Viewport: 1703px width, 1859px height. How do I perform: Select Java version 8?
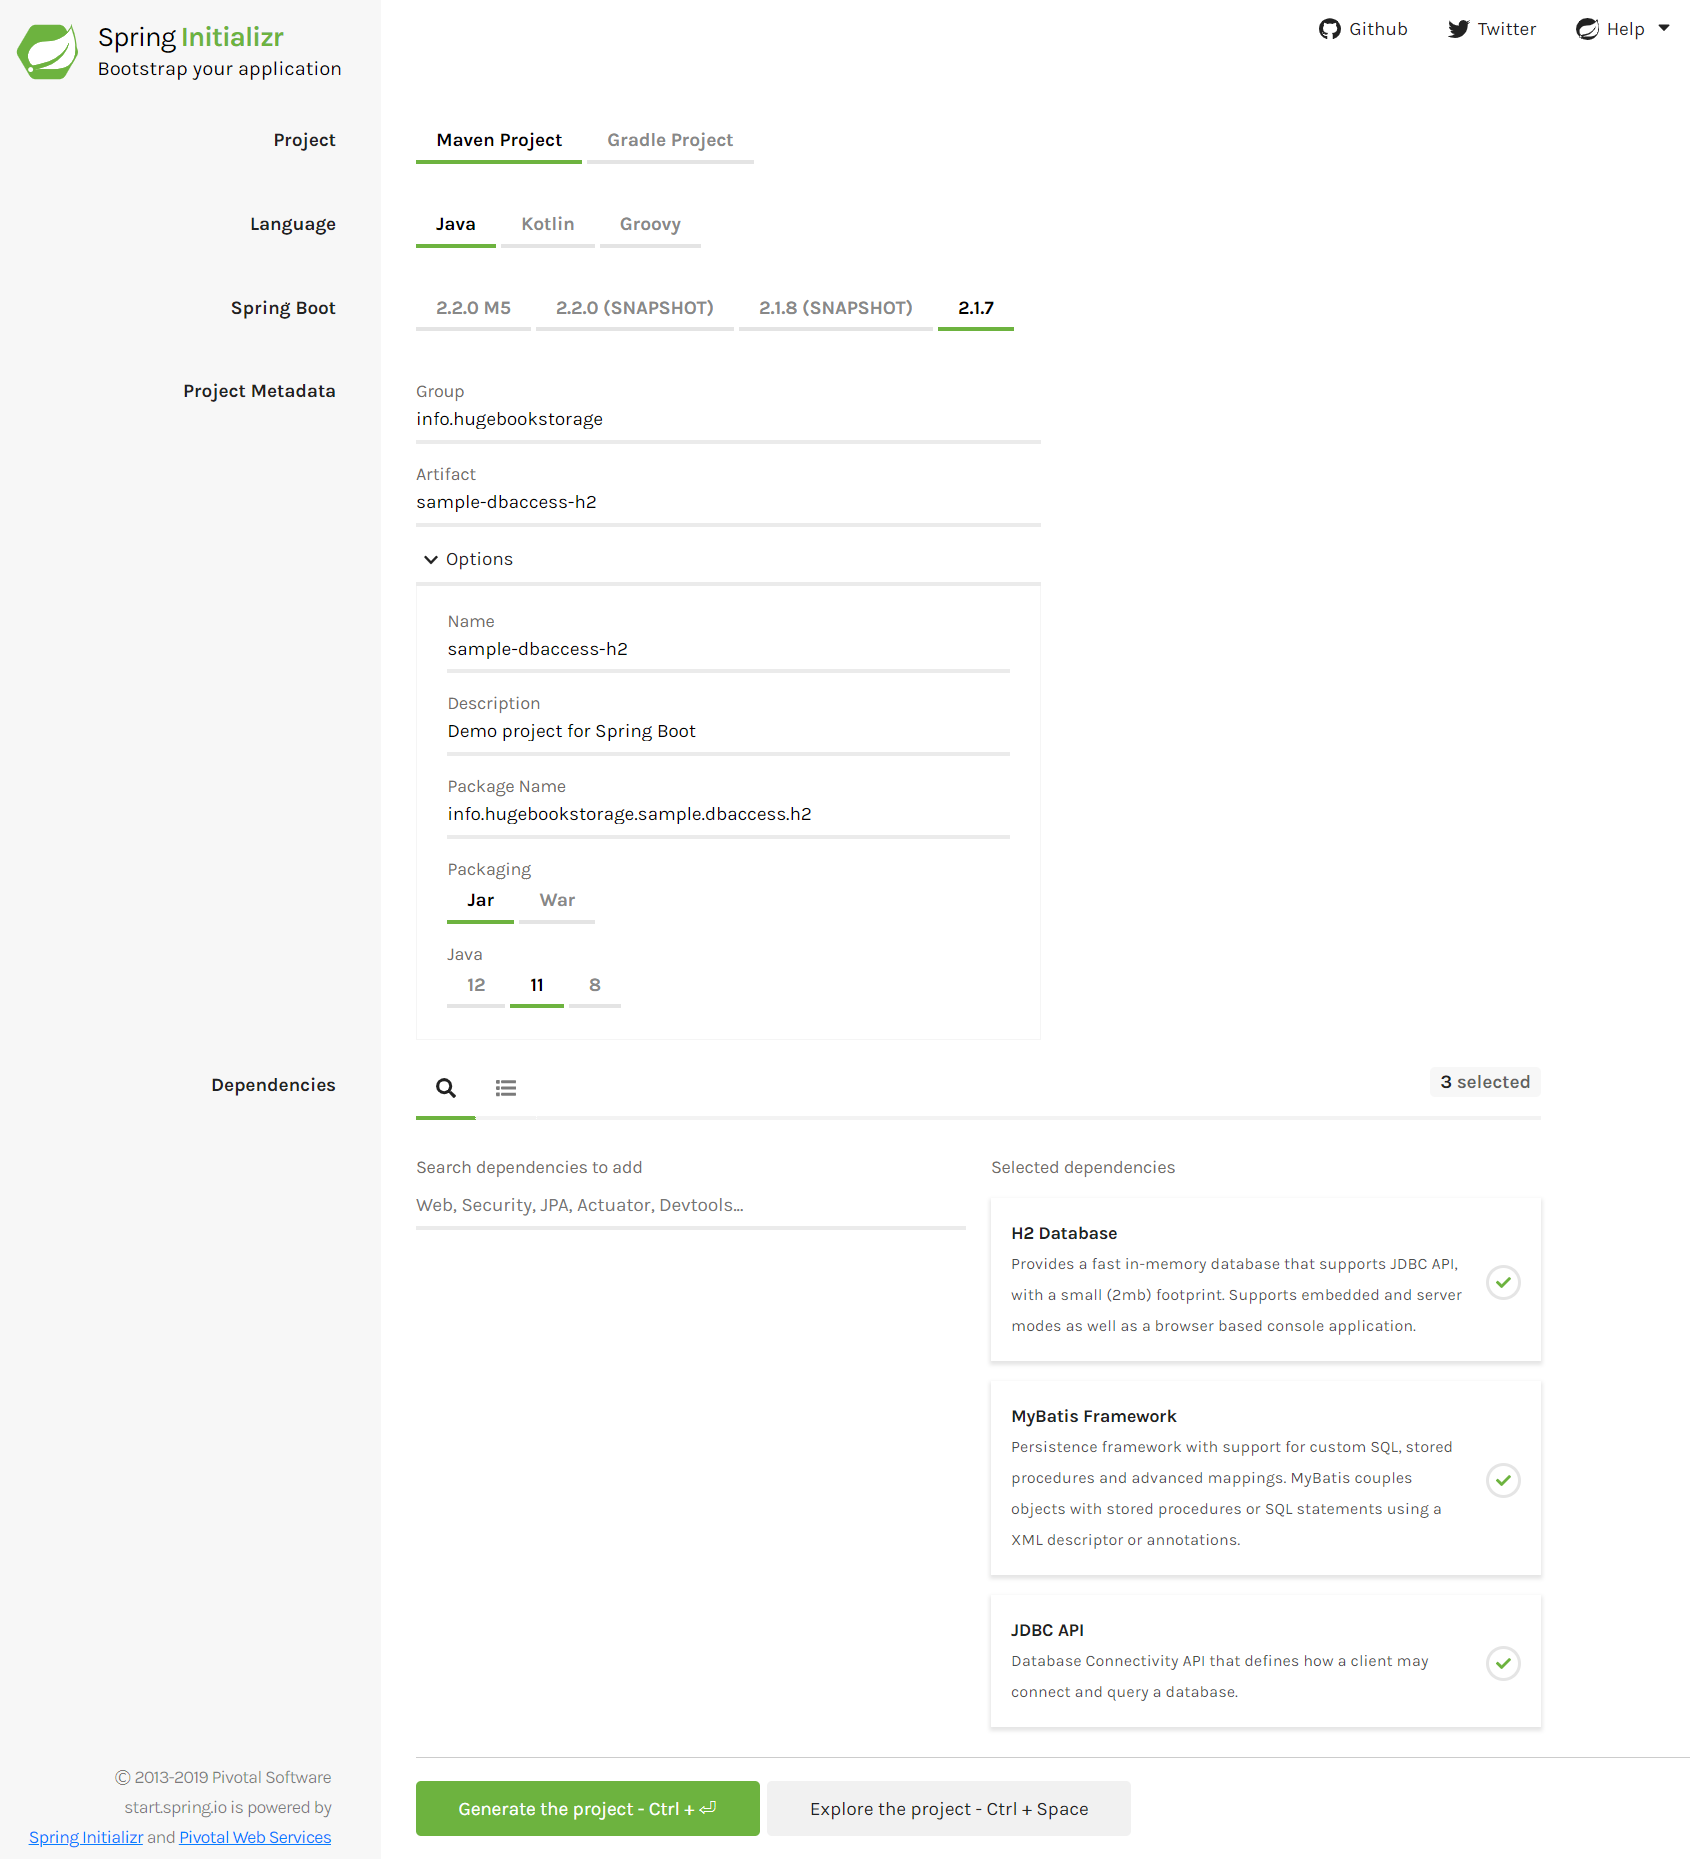(595, 986)
